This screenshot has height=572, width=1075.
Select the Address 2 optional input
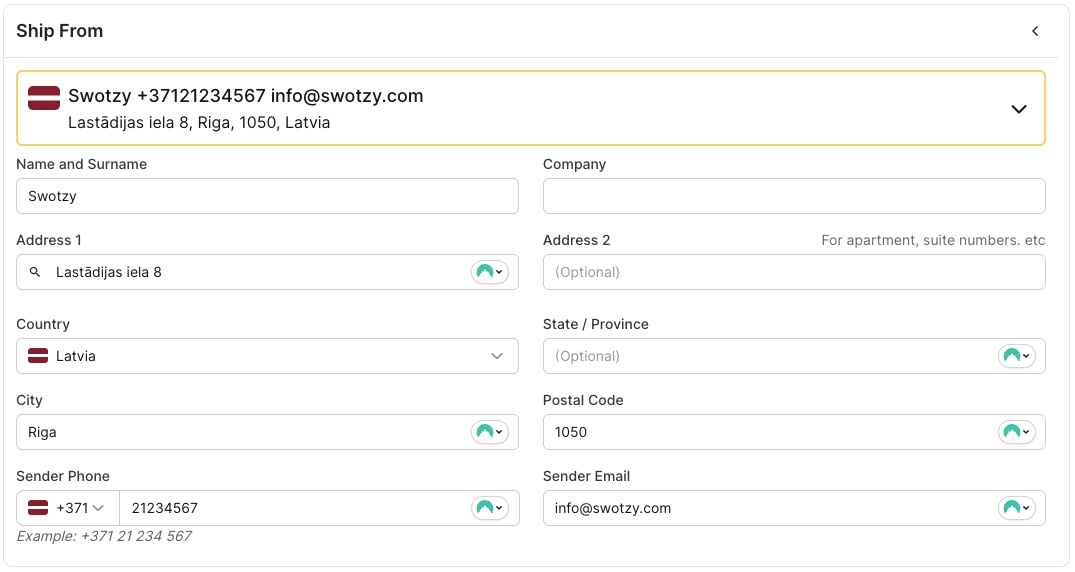tap(793, 272)
